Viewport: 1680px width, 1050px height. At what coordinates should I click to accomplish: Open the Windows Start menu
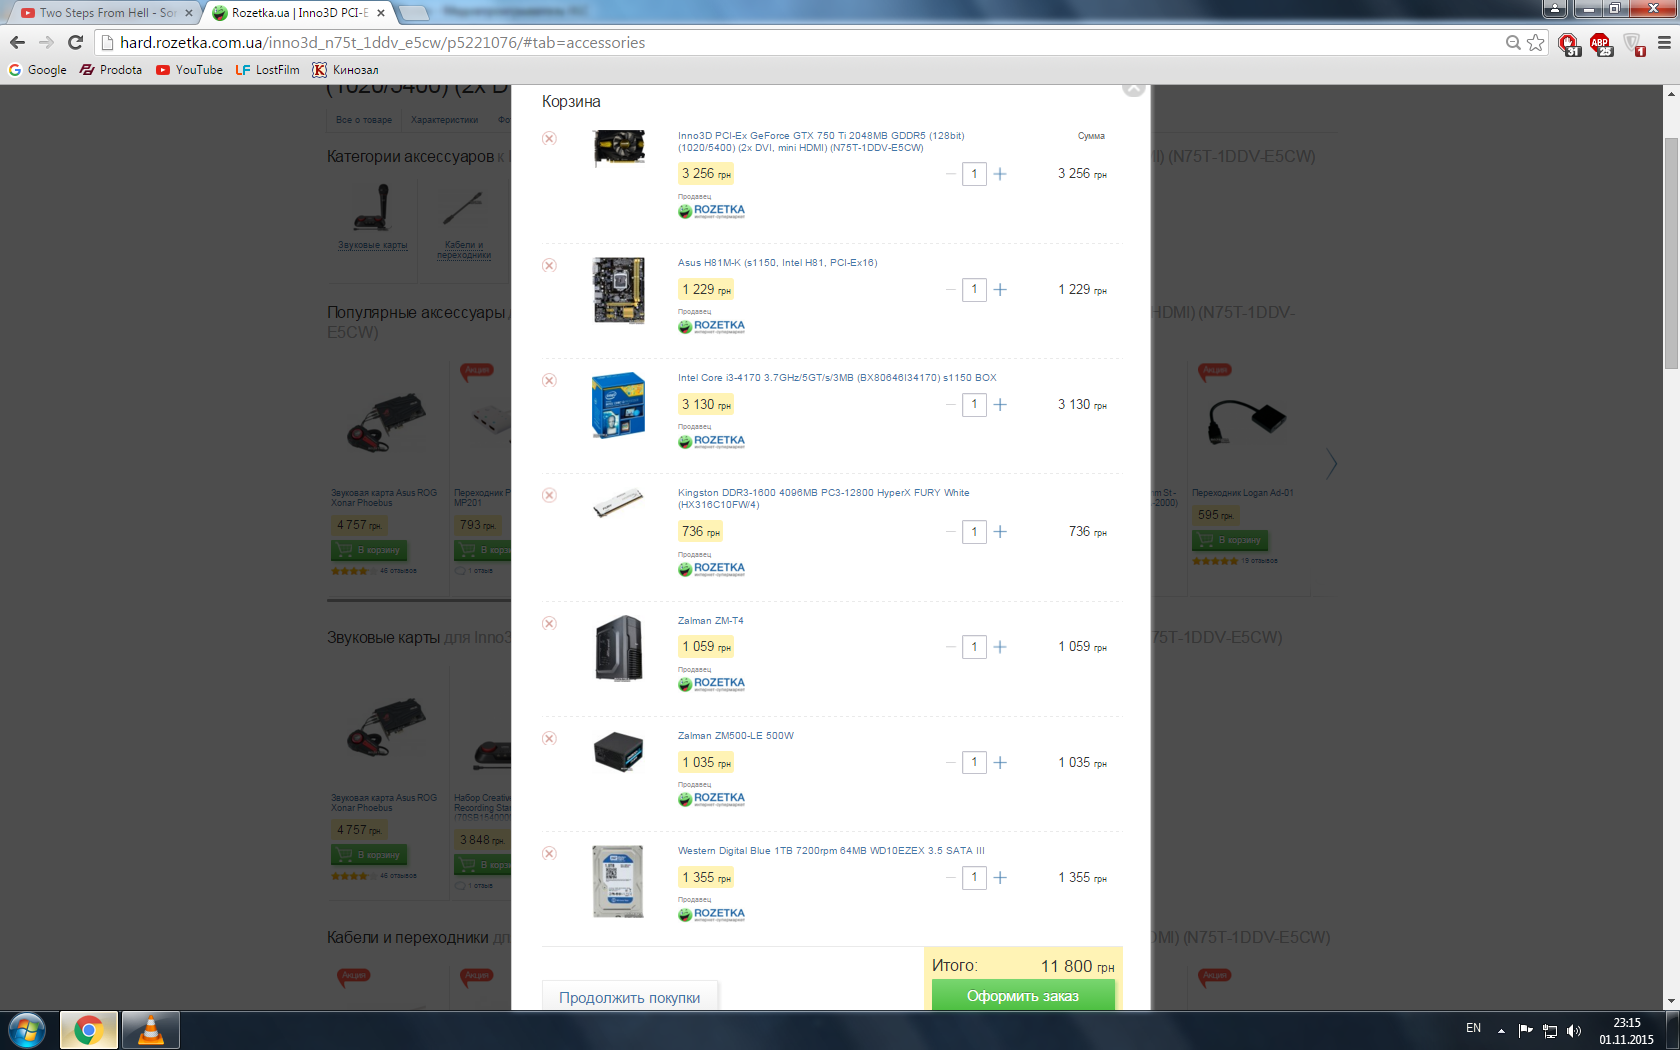pos(27,1030)
